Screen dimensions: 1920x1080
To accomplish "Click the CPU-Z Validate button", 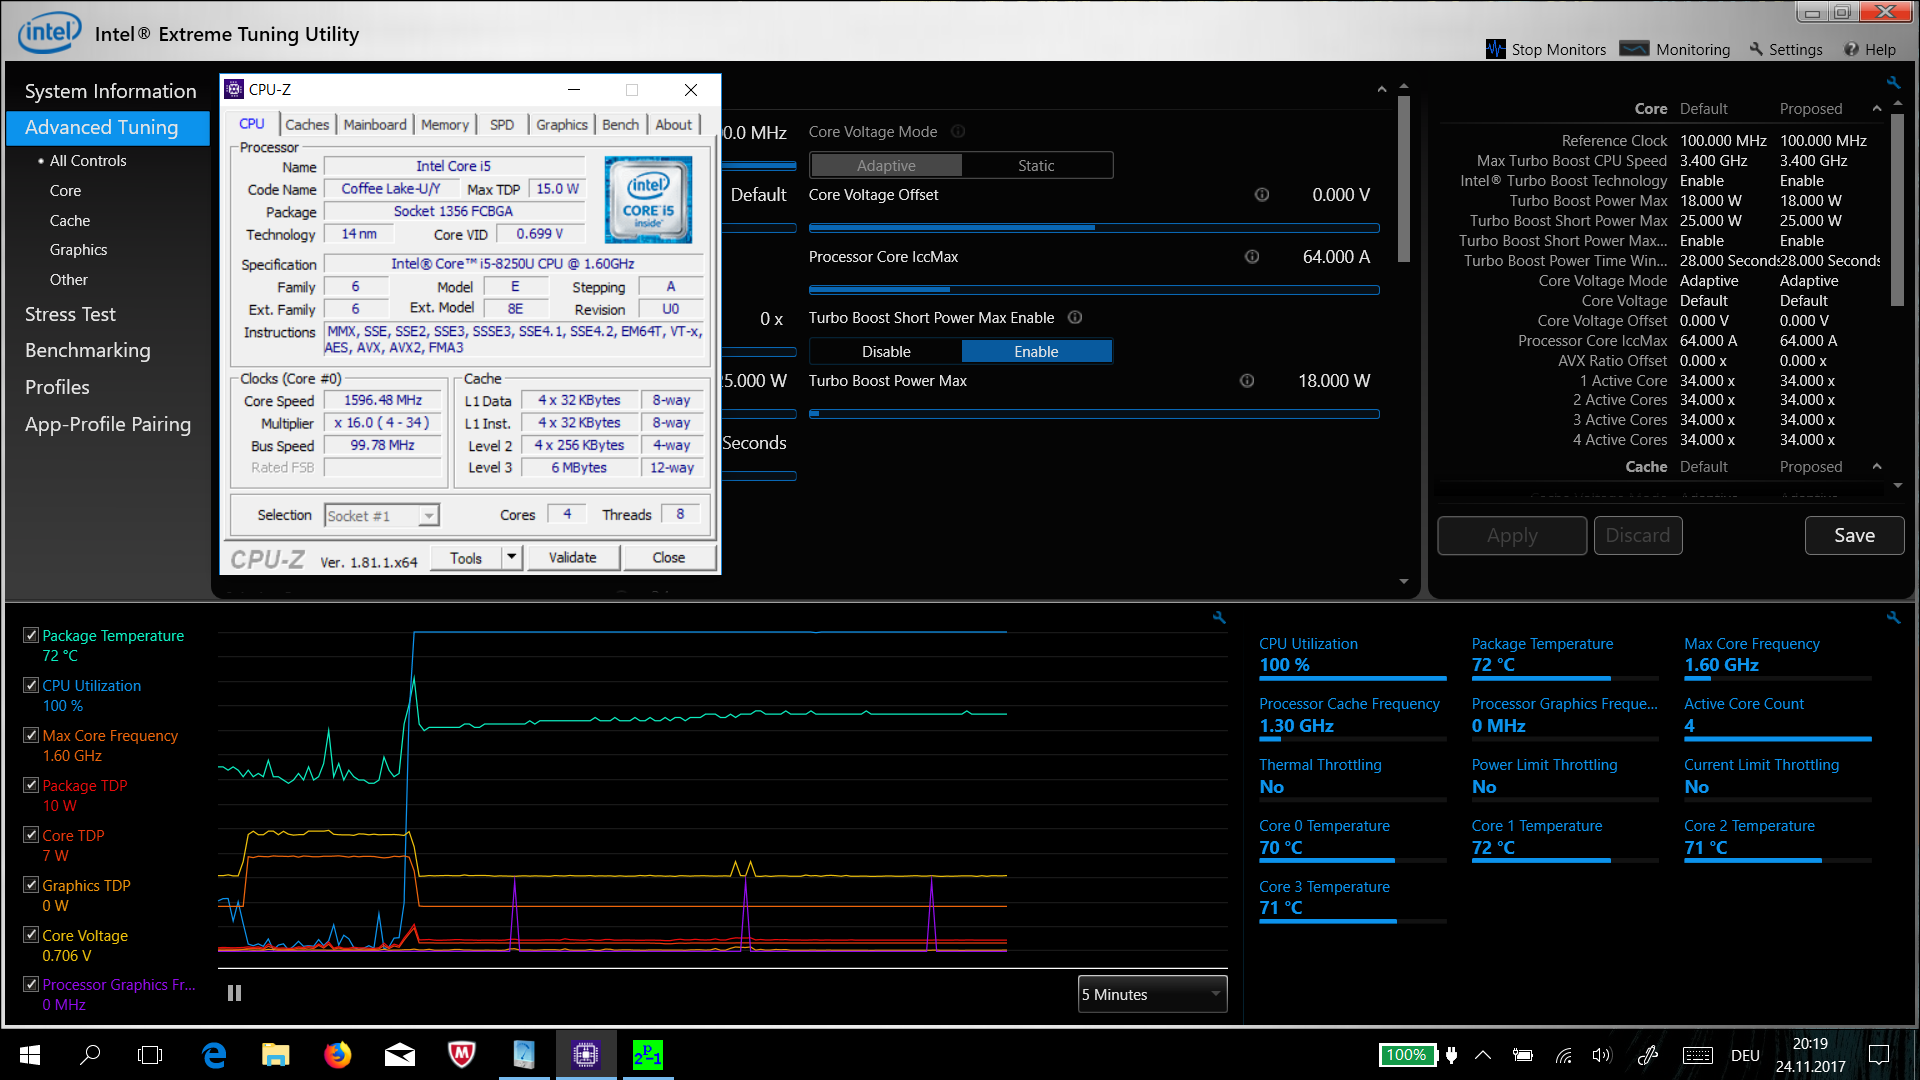I will (x=572, y=557).
